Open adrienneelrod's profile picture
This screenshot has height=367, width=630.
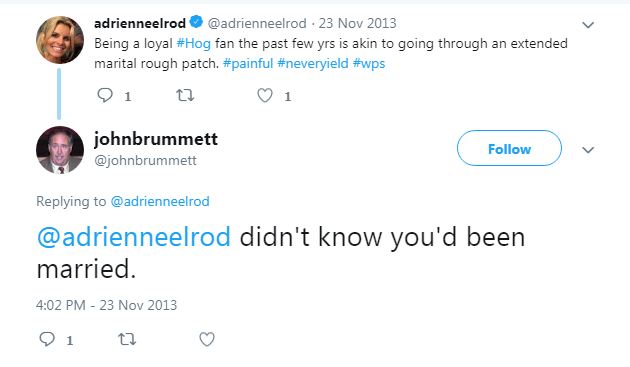point(60,40)
